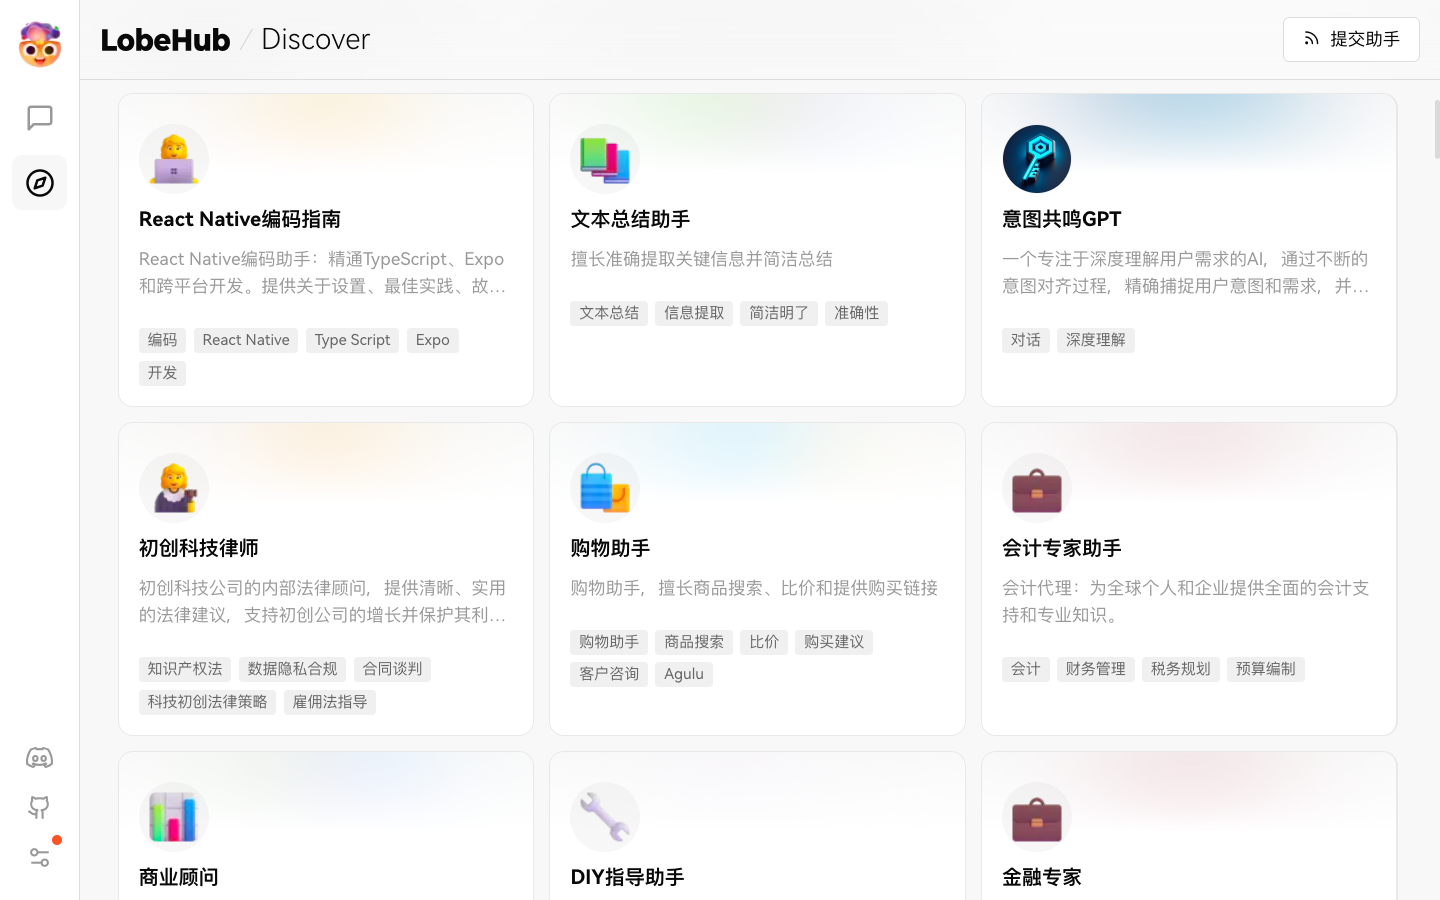Click the 提交助手 submit button
Viewport: 1440px width, 900px height.
pyautogui.click(x=1351, y=39)
